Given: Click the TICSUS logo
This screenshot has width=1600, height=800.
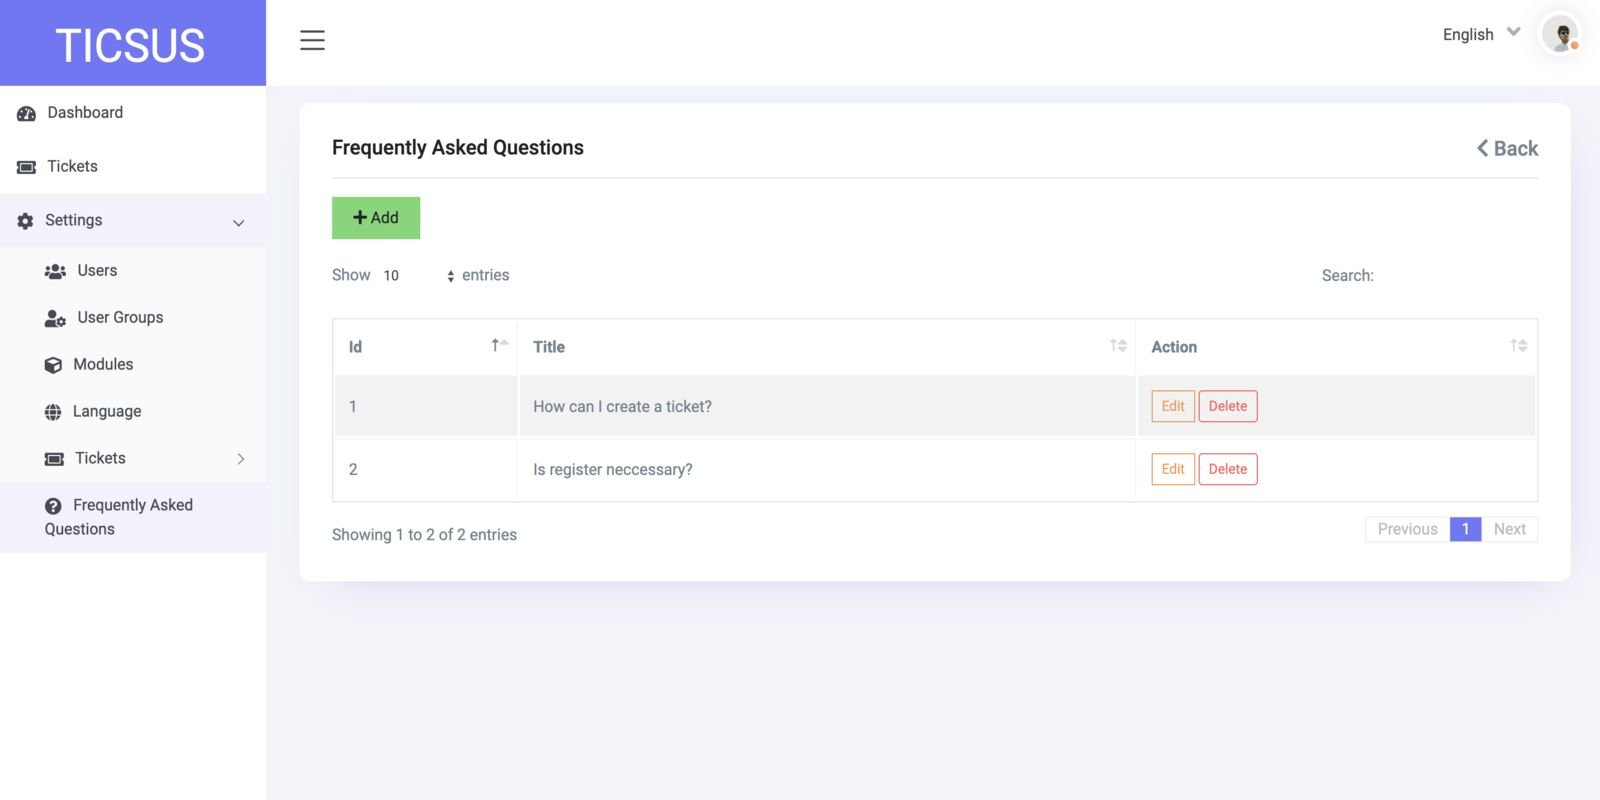Looking at the screenshot, I should pyautogui.click(x=130, y=45).
